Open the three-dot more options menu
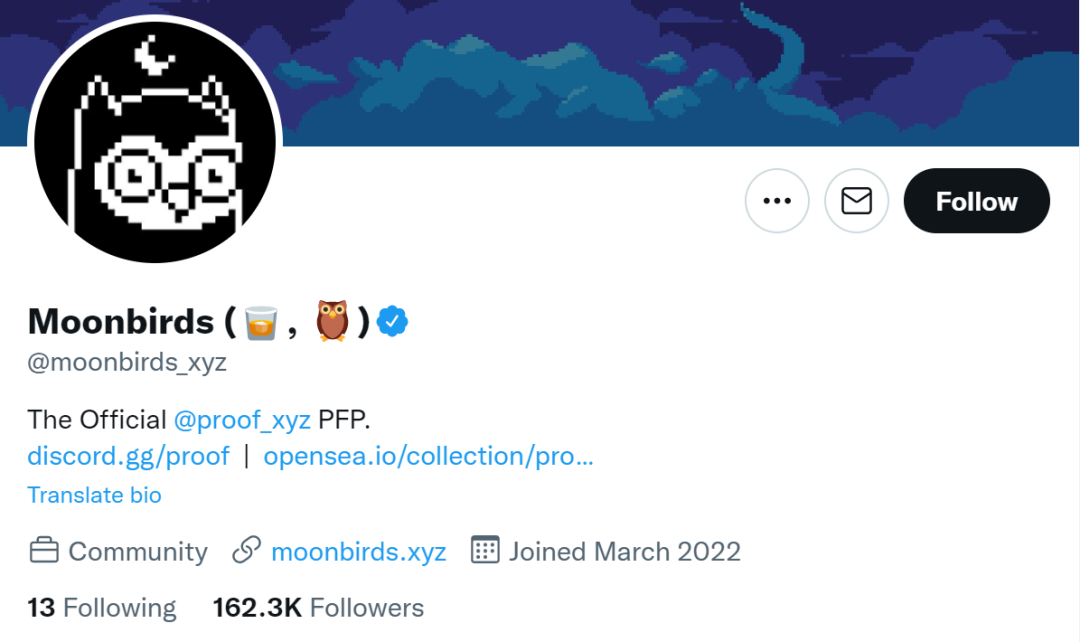 pos(777,201)
